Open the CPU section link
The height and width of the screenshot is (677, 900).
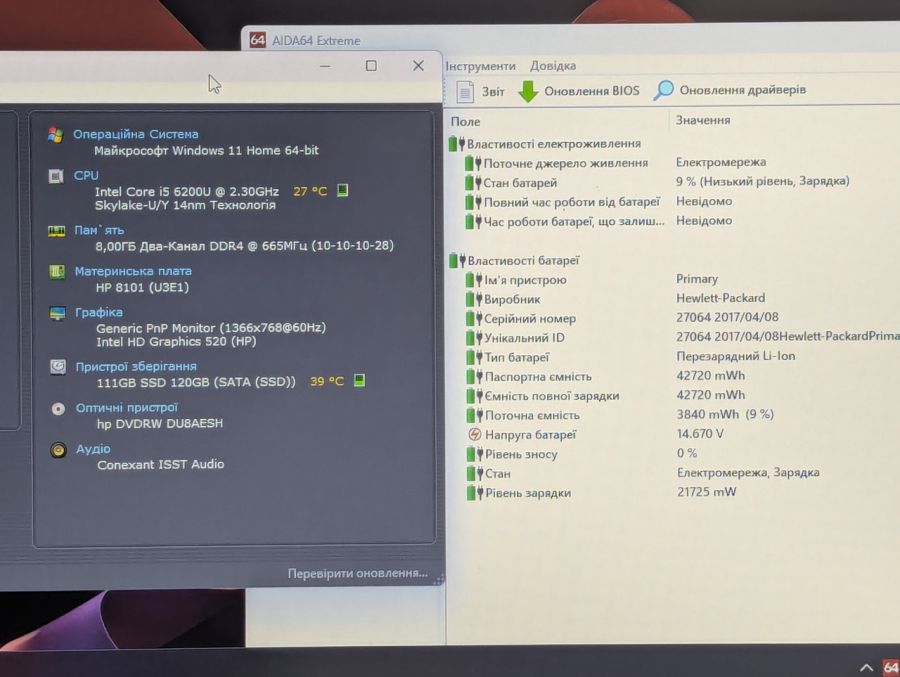pos(86,176)
